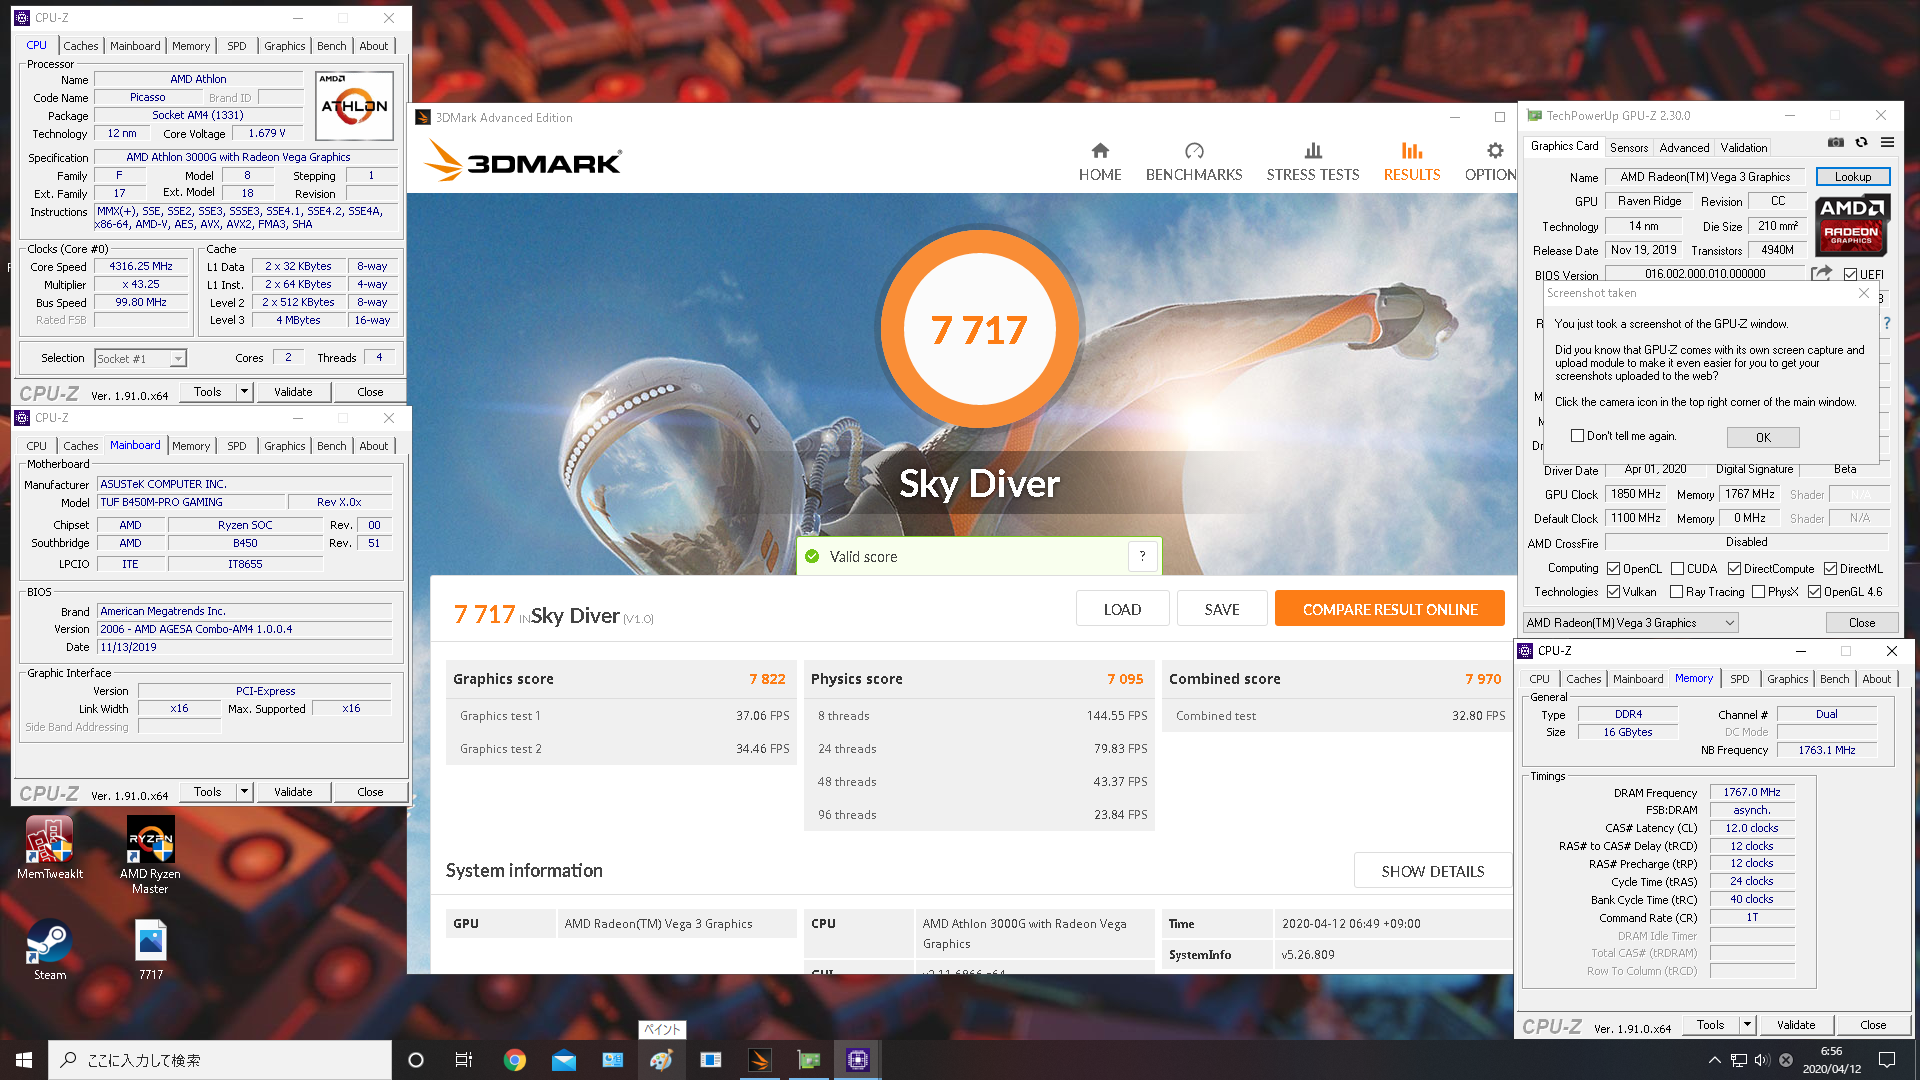Viewport: 1920px width, 1080px height.
Task: Click taskbar clock showing 6:56
Action: 1832,1060
